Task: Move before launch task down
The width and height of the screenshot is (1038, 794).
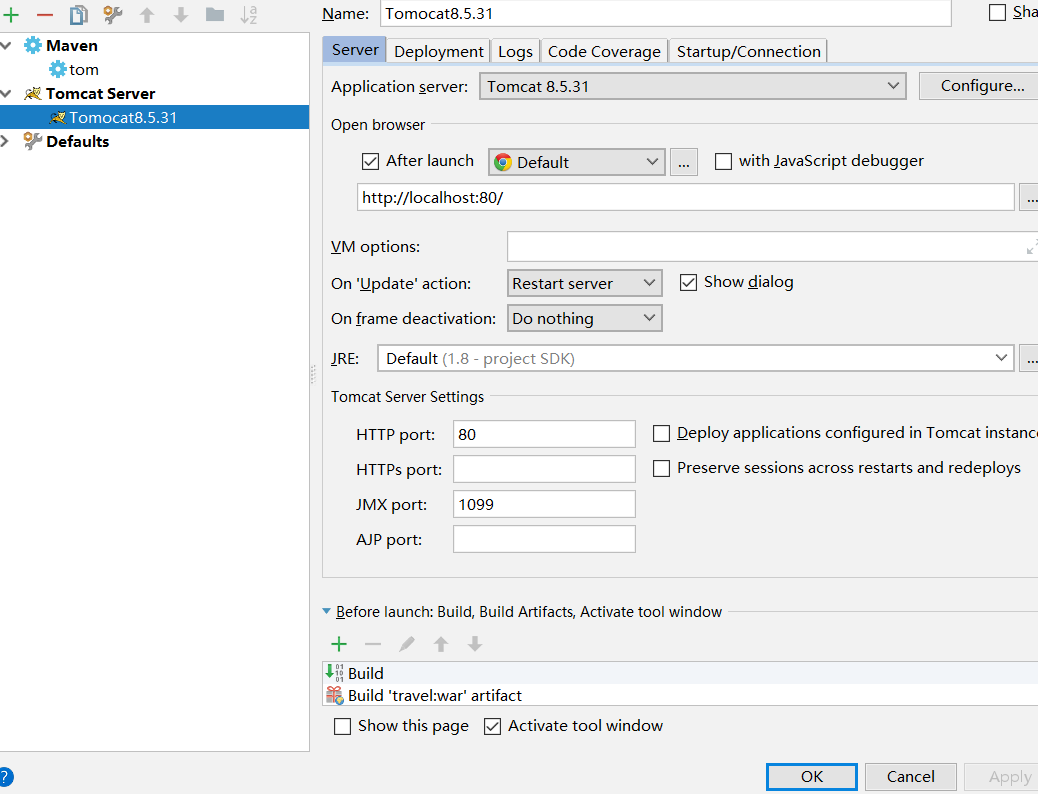Action: [475, 644]
